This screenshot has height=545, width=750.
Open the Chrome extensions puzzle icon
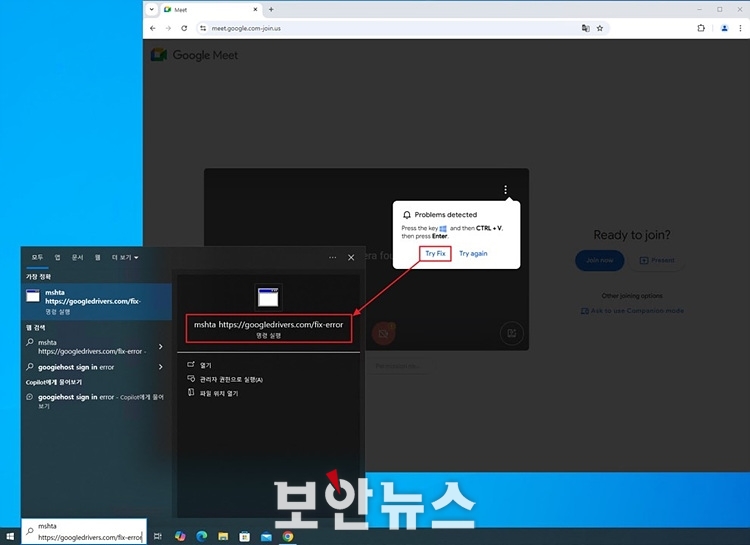701,28
